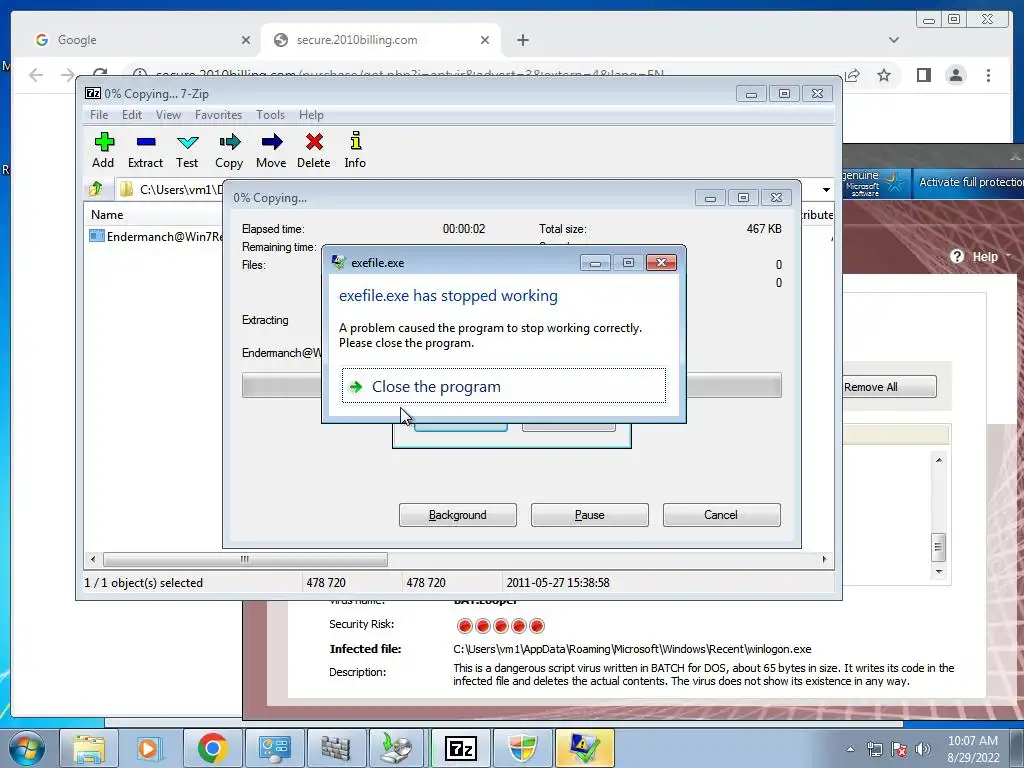Show hidden system tray icons
The image size is (1024, 768).
(x=850, y=749)
